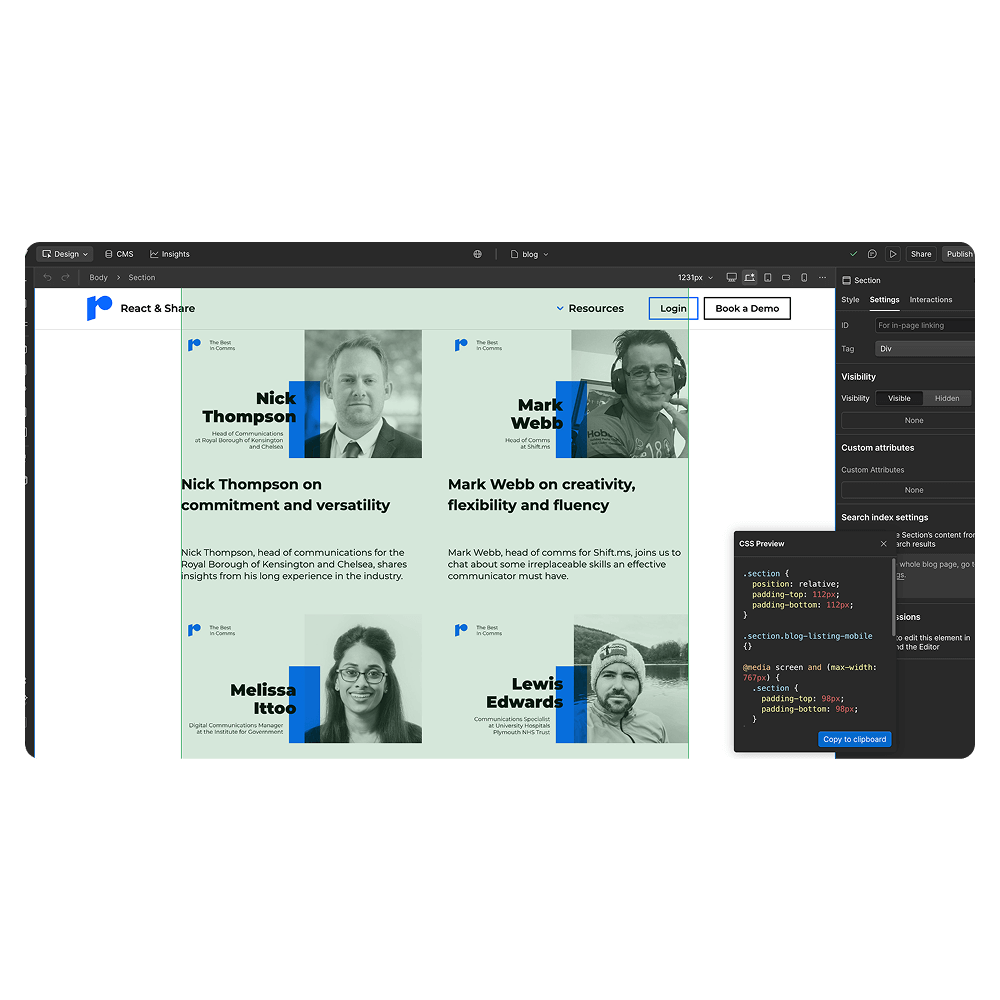Open the Tag dropdown showing Div

pos(924,348)
